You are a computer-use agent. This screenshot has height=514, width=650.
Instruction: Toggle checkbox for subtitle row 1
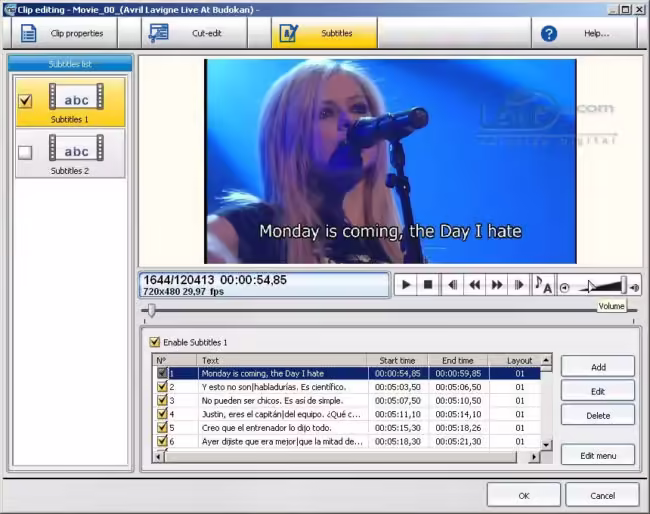pyautogui.click(x=162, y=373)
